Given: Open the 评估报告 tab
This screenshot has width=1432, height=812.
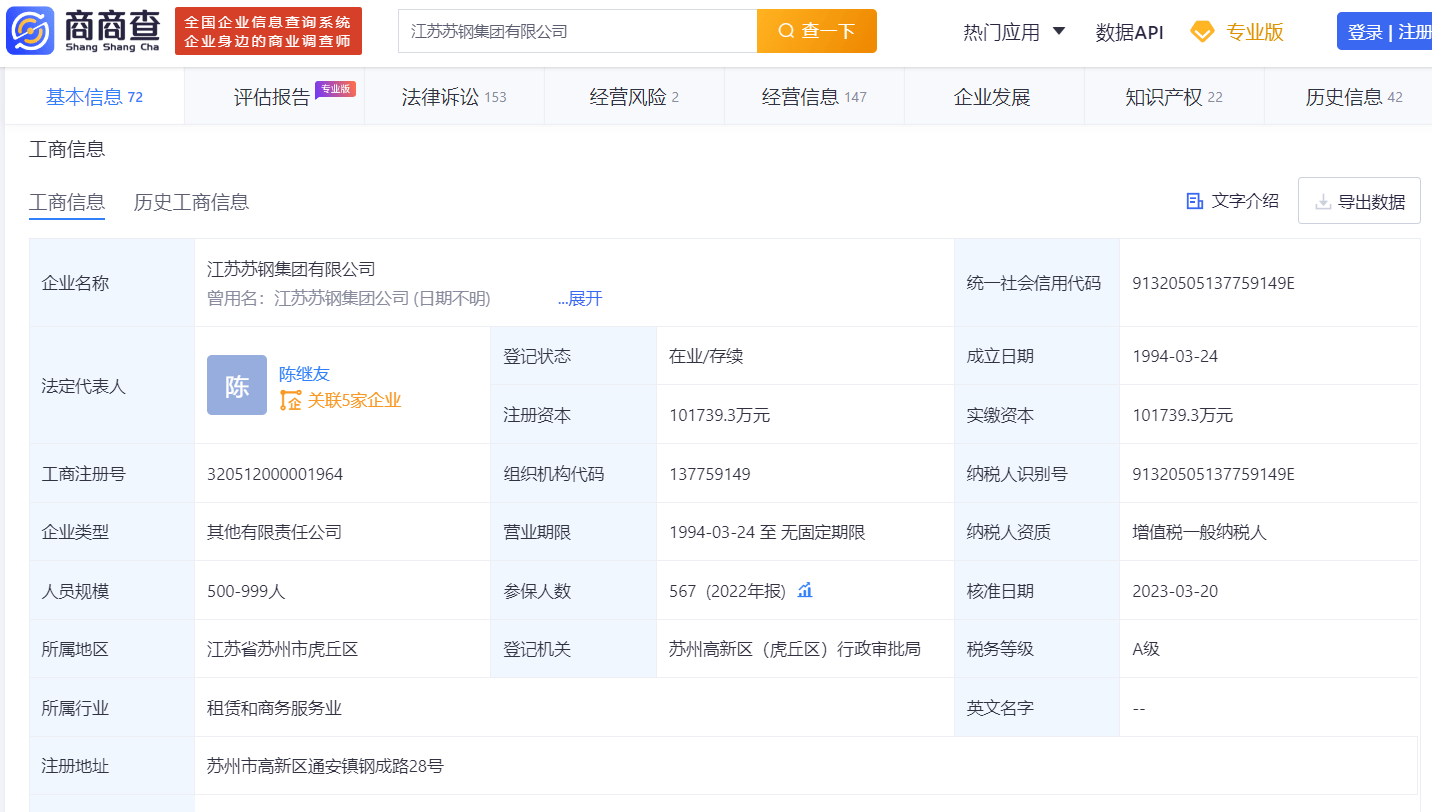Looking at the screenshot, I should [274, 97].
